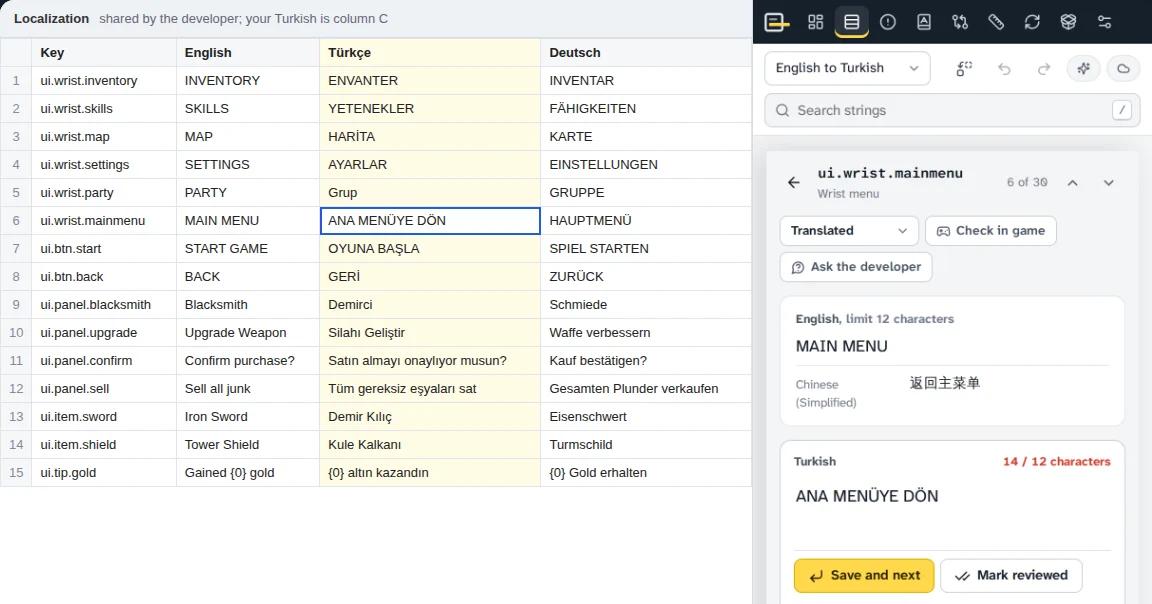Select the Tüm gereksiz eşyaları sat cell
Screen dimensions: 1152x604
[x=430, y=389]
